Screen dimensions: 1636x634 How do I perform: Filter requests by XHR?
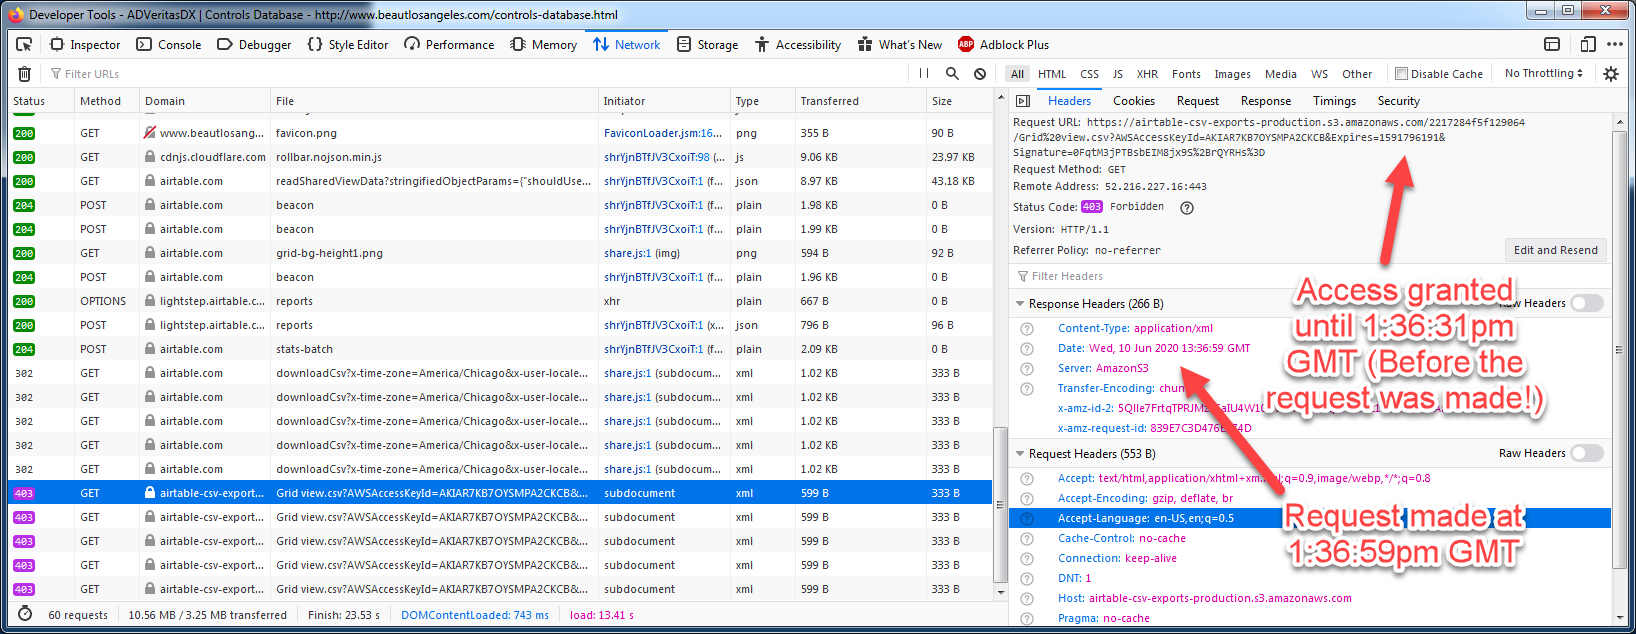coord(1147,74)
